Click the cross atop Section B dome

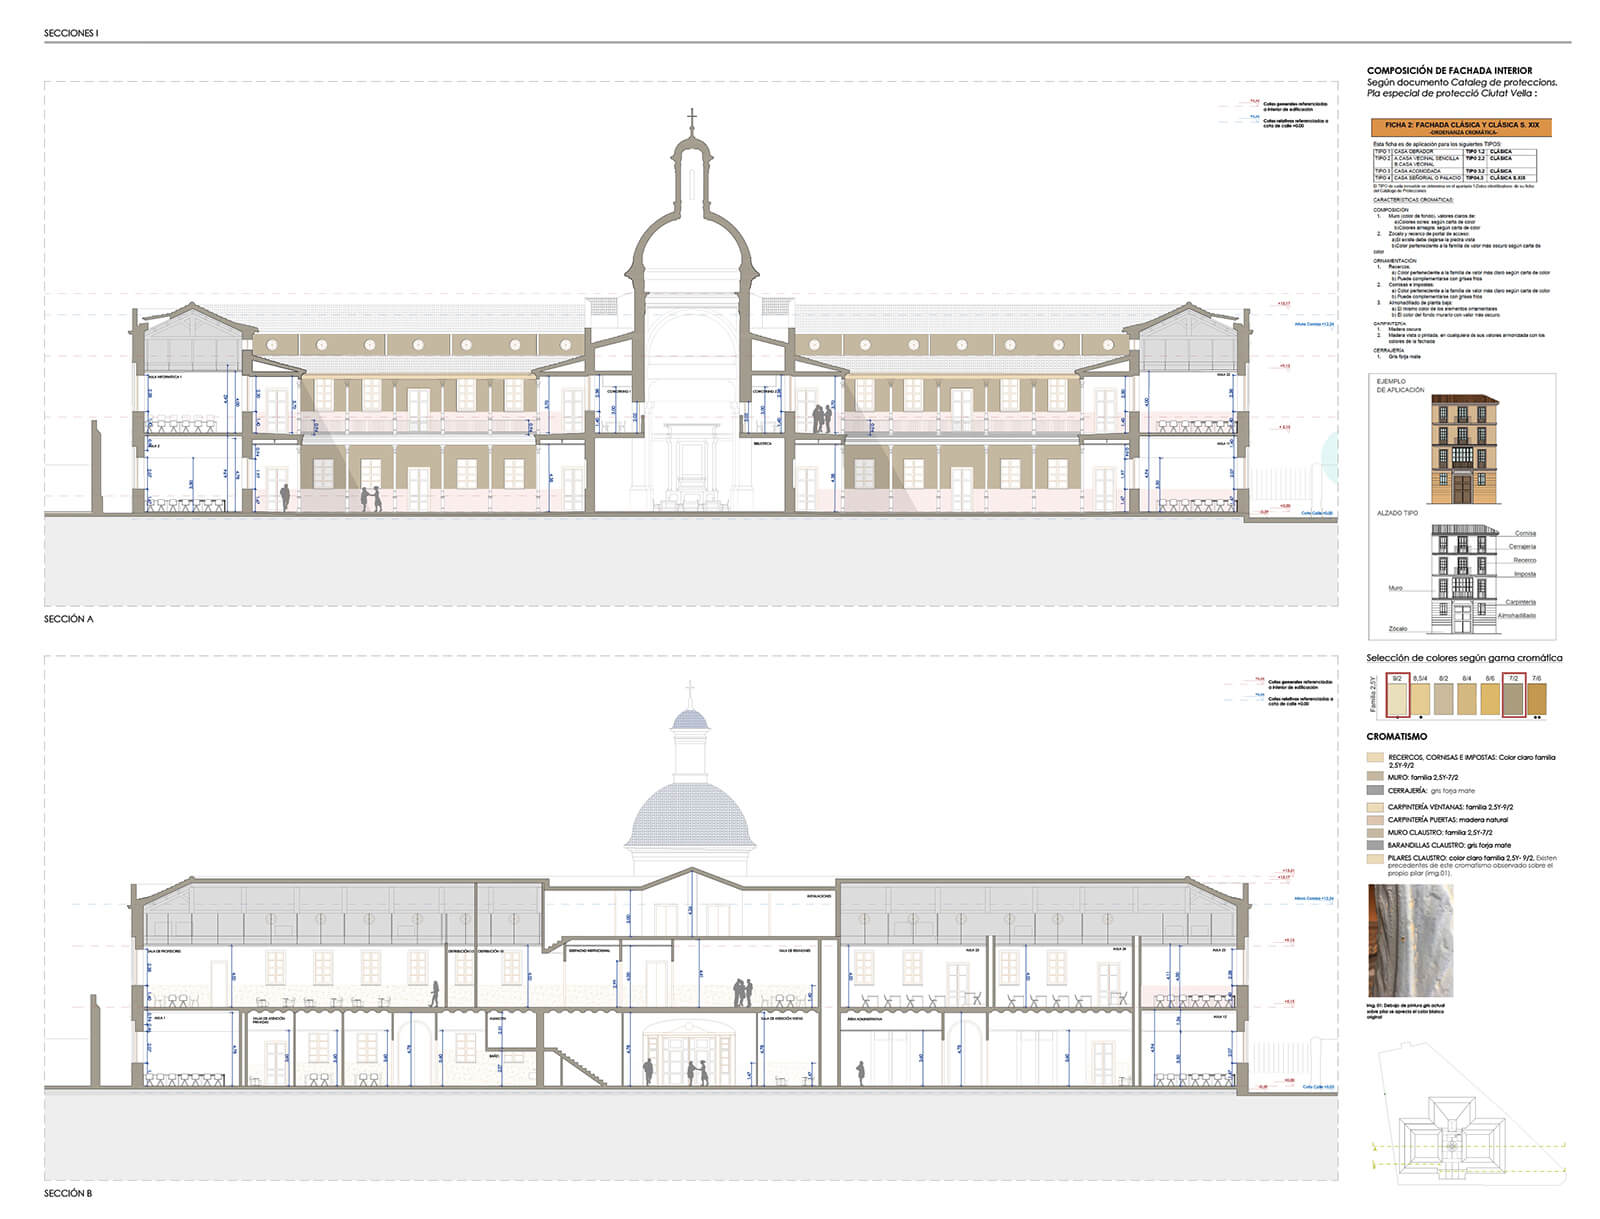pyautogui.click(x=689, y=690)
